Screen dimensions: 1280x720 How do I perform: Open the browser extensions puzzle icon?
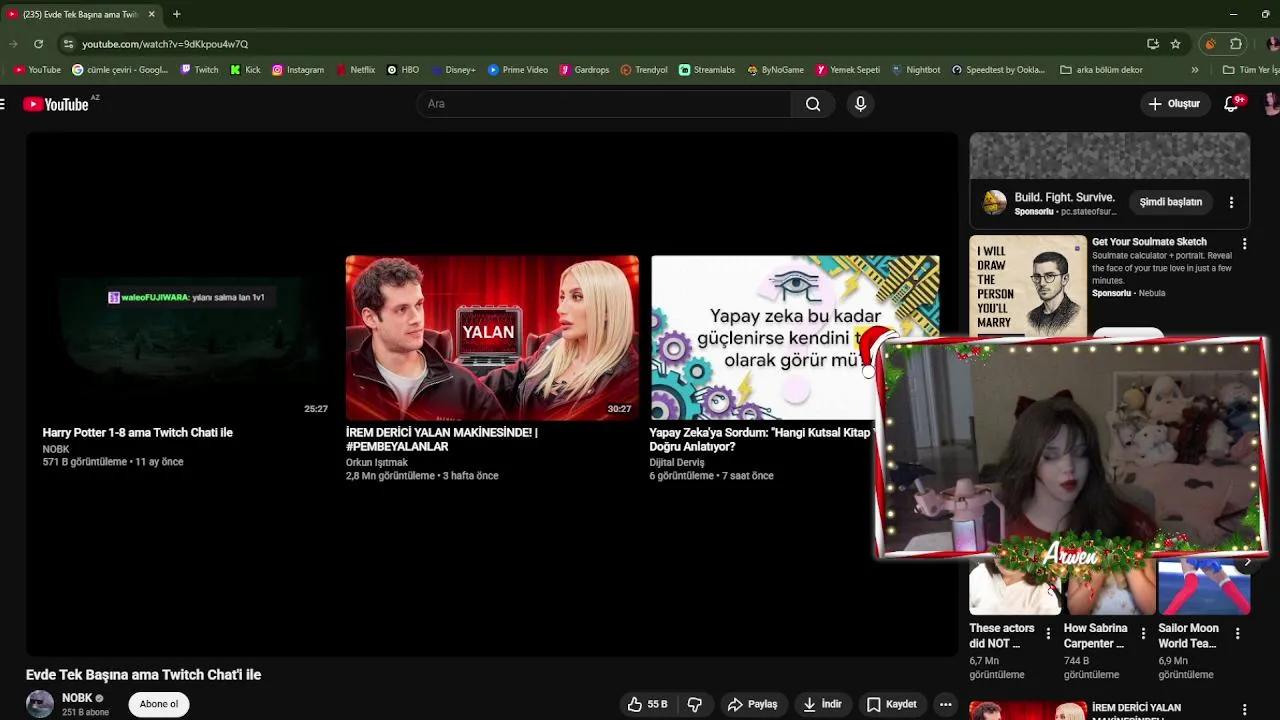tap(1236, 44)
